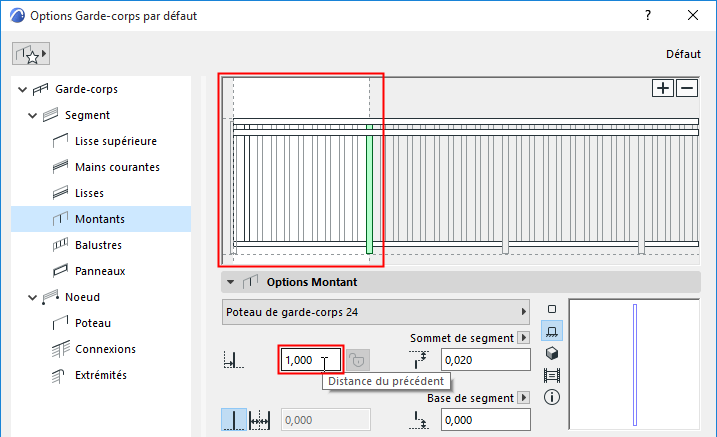Click the green highlighted post in preview
This screenshot has width=717, height=437.
coord(369,189)
